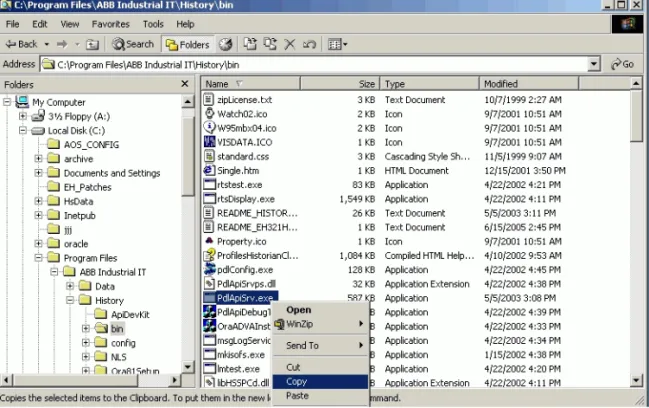The image size is (649, 408).
Task: Collapse the Program Files tree node
Action: click(x=38, y=258)
